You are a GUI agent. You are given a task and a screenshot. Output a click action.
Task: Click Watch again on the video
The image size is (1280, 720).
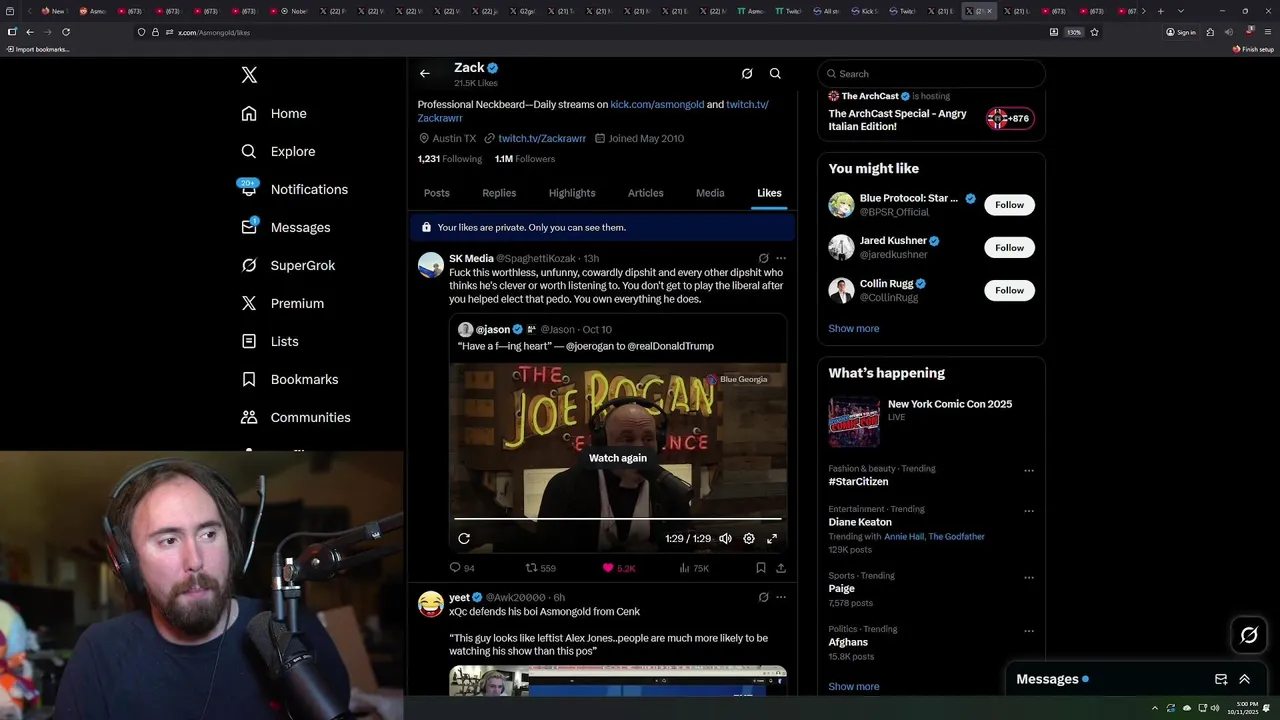pyautogui.click(x=618, y=458)
